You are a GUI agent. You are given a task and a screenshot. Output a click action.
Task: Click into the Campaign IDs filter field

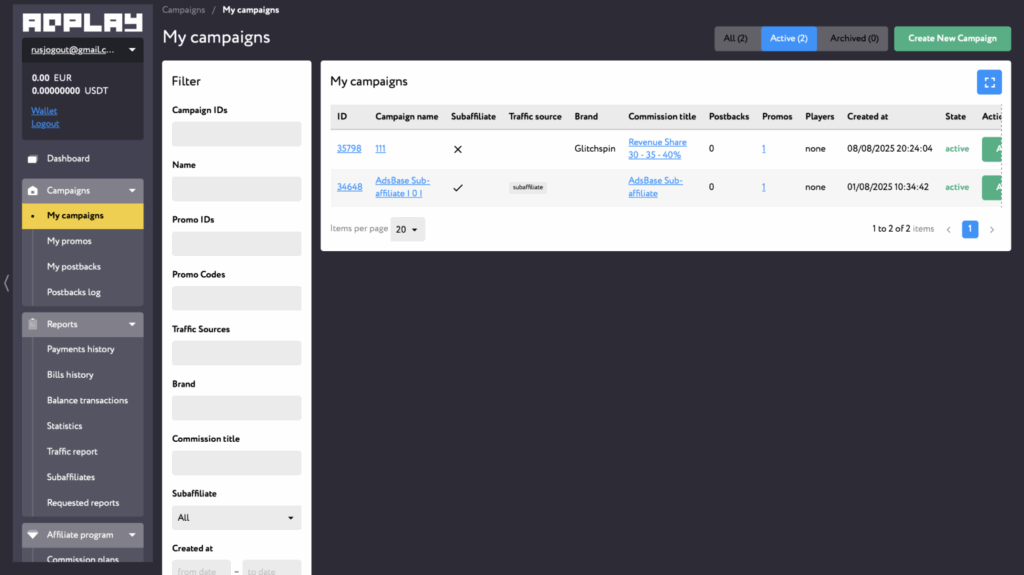236,135
